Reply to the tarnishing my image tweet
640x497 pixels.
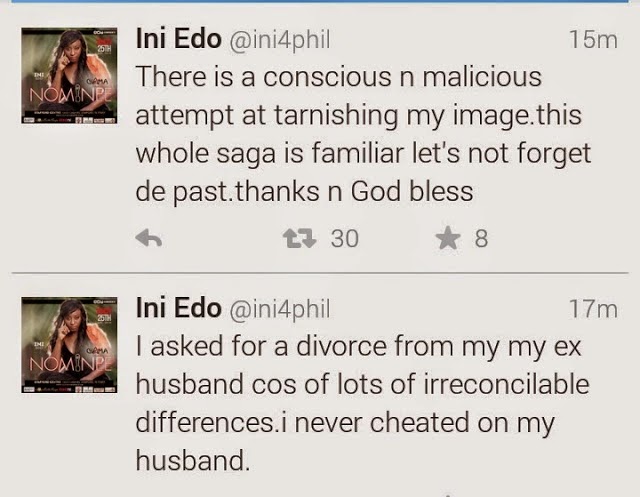[x=148, y=238]
